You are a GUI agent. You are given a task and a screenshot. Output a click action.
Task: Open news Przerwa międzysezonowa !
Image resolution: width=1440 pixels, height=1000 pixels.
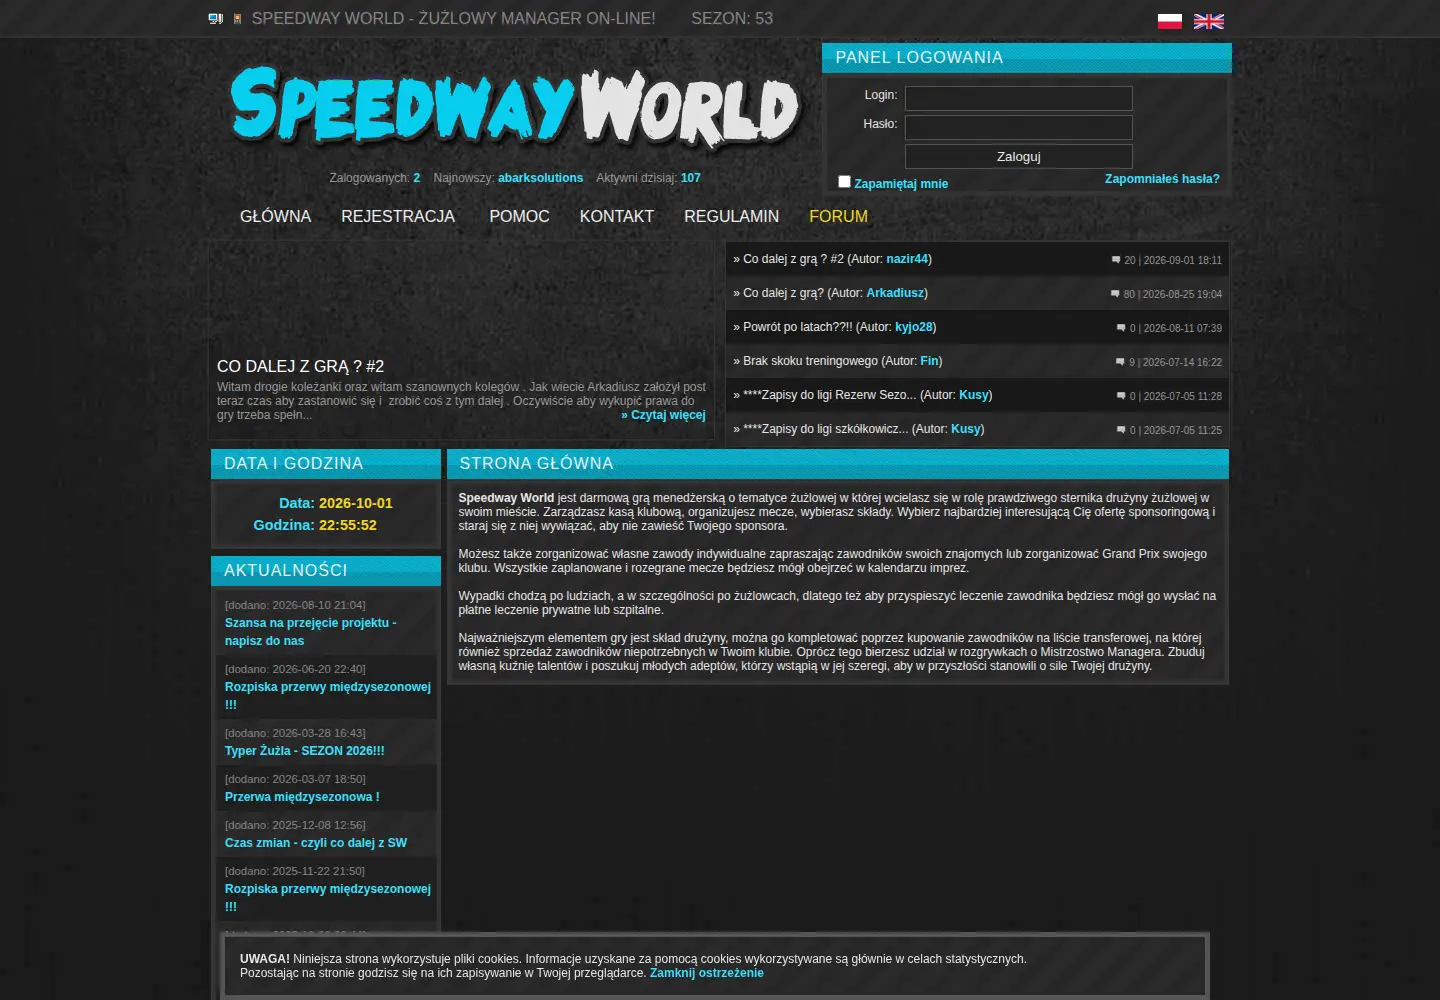click(x=302, y=797)
